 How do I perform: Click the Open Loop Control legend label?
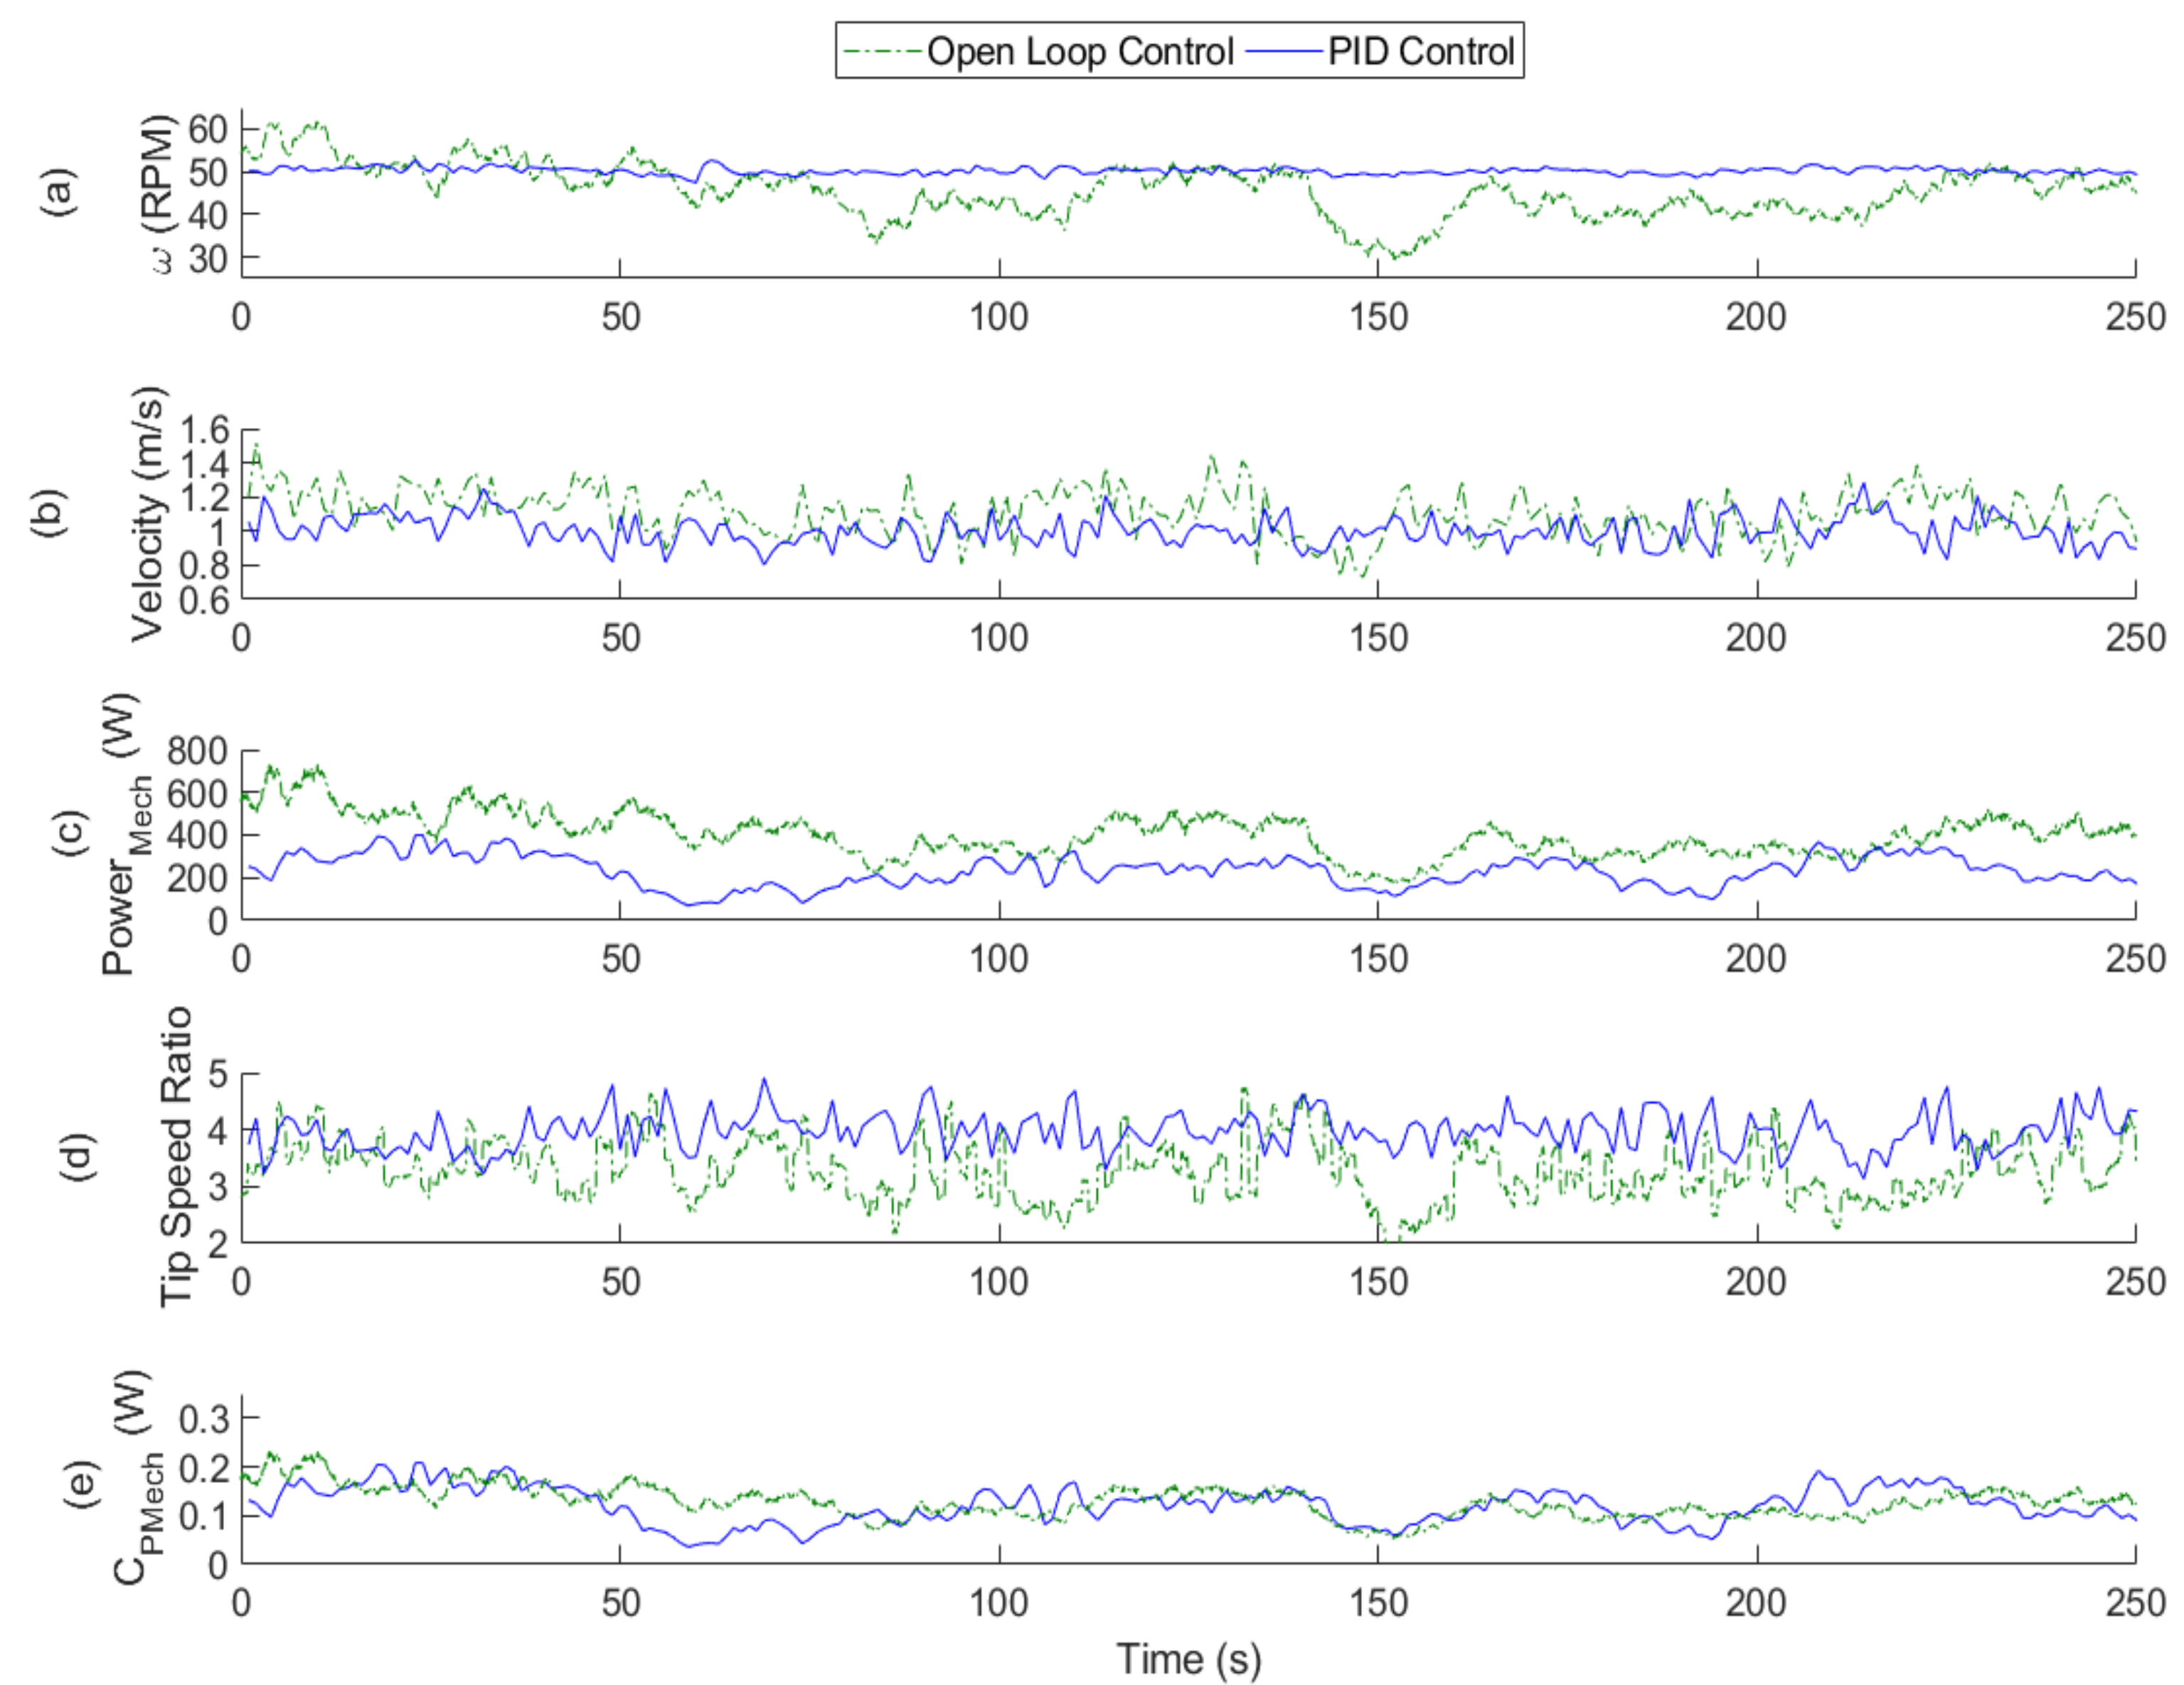pos(1080,51)
